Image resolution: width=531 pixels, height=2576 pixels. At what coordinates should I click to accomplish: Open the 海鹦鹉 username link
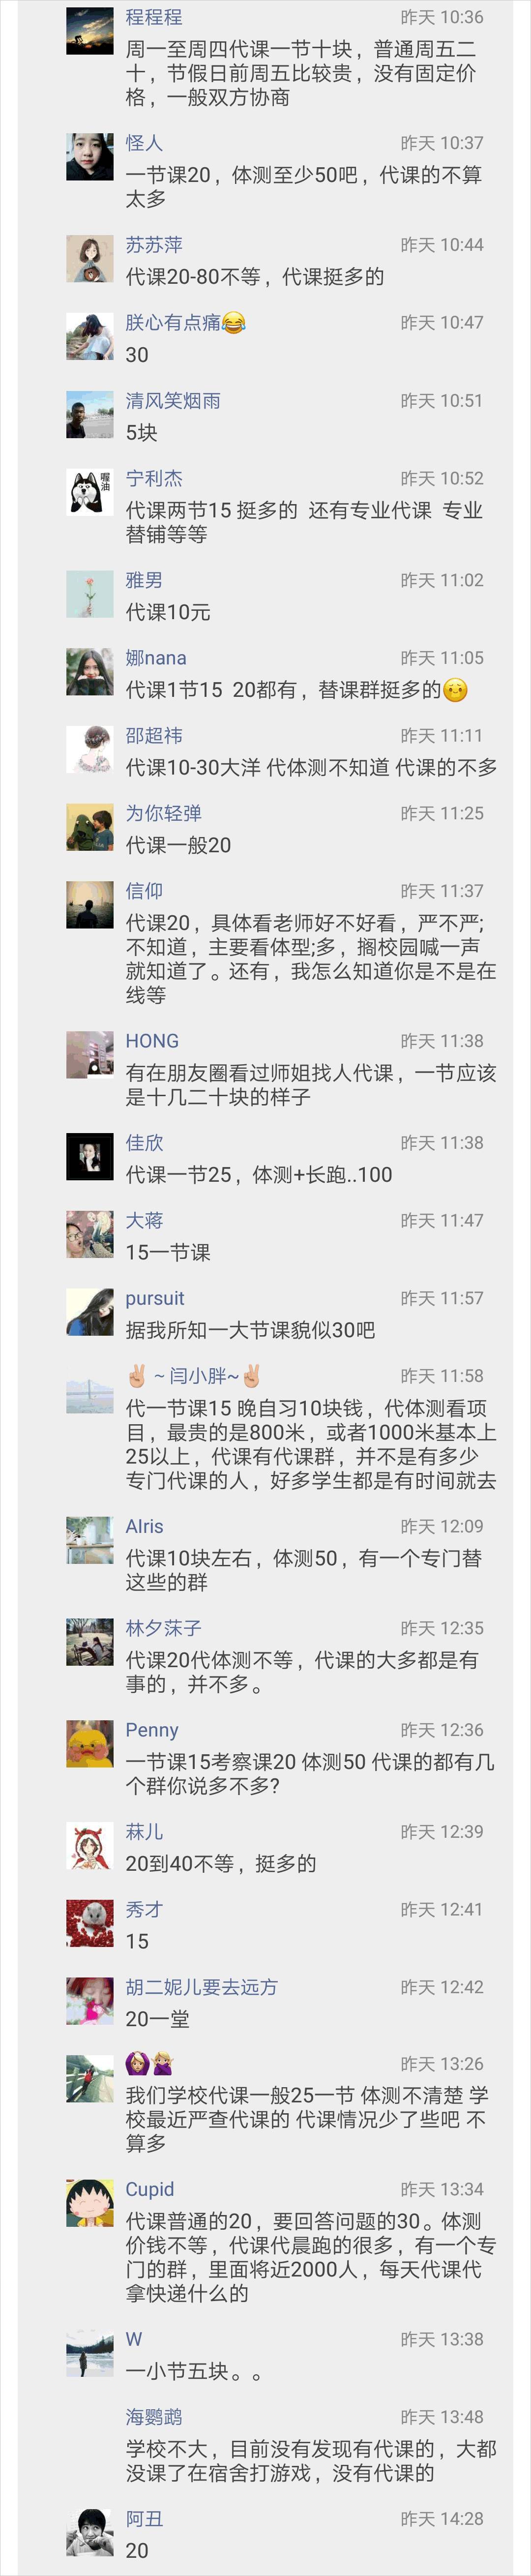[154, 2417]
